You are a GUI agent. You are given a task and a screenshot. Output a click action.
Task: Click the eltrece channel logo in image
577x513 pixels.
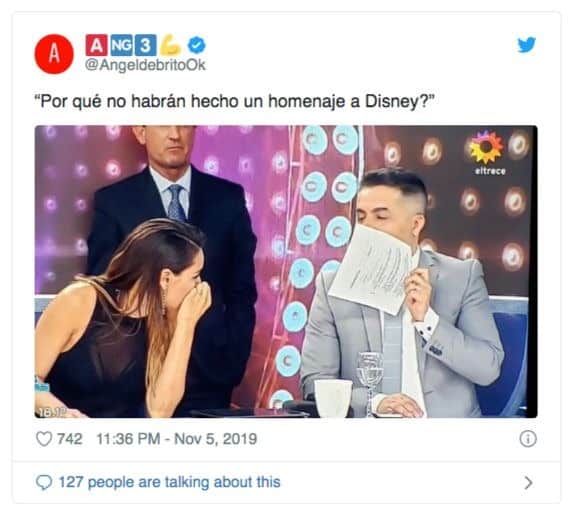(488, 153)
